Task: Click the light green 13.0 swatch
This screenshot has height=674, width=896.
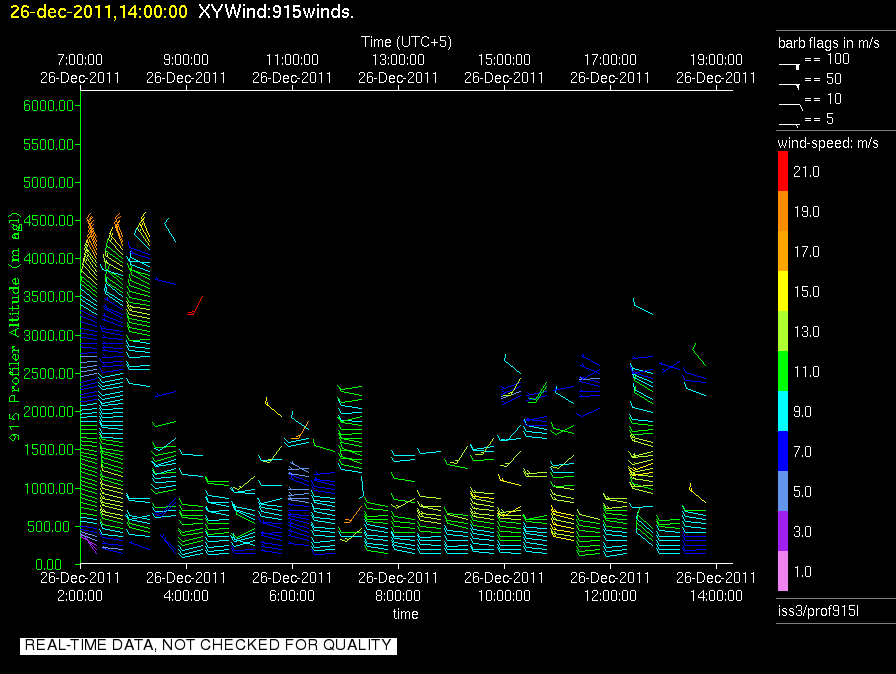Action: click(x=782, y=331)
